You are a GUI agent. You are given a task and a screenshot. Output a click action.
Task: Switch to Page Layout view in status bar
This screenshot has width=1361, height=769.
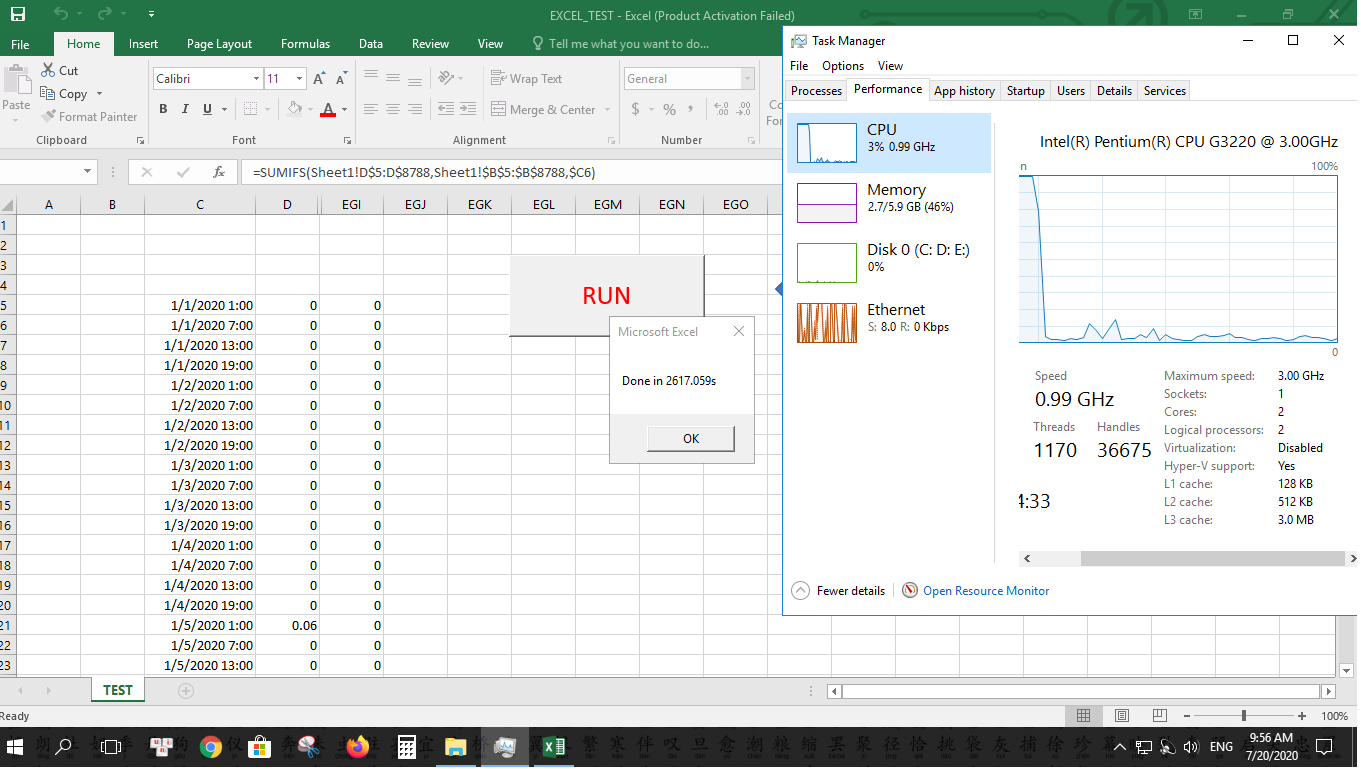tap(1121, 716)
